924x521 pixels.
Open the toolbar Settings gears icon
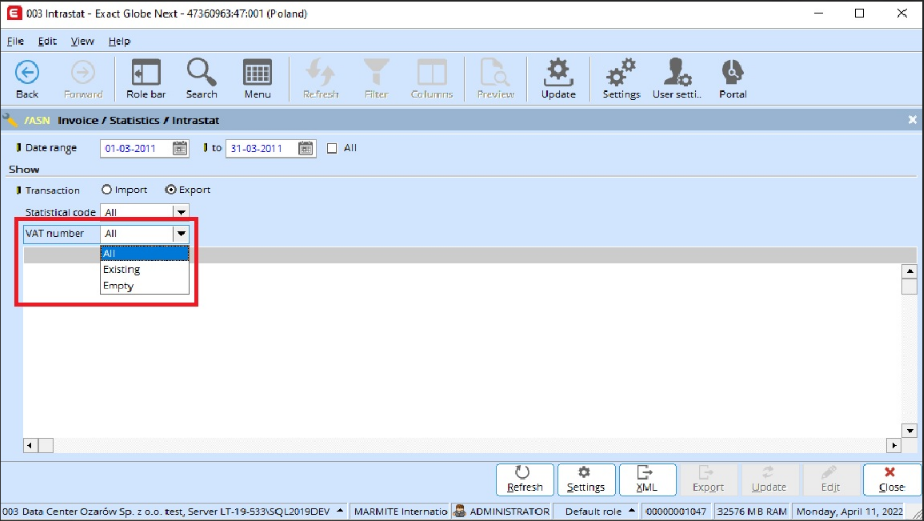pyautogui.click(x=621, y=78)
